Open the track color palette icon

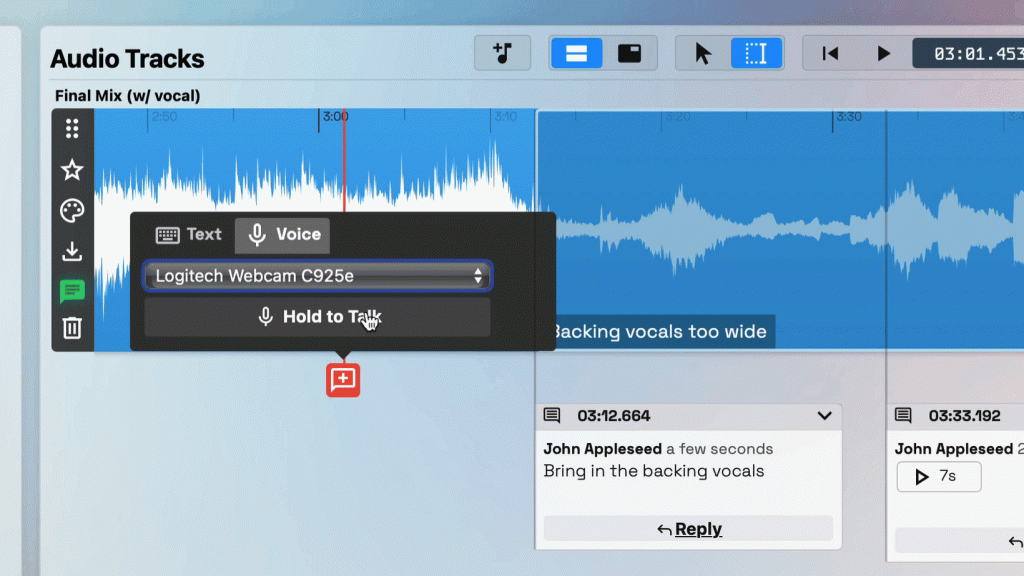tap(72, 211)
